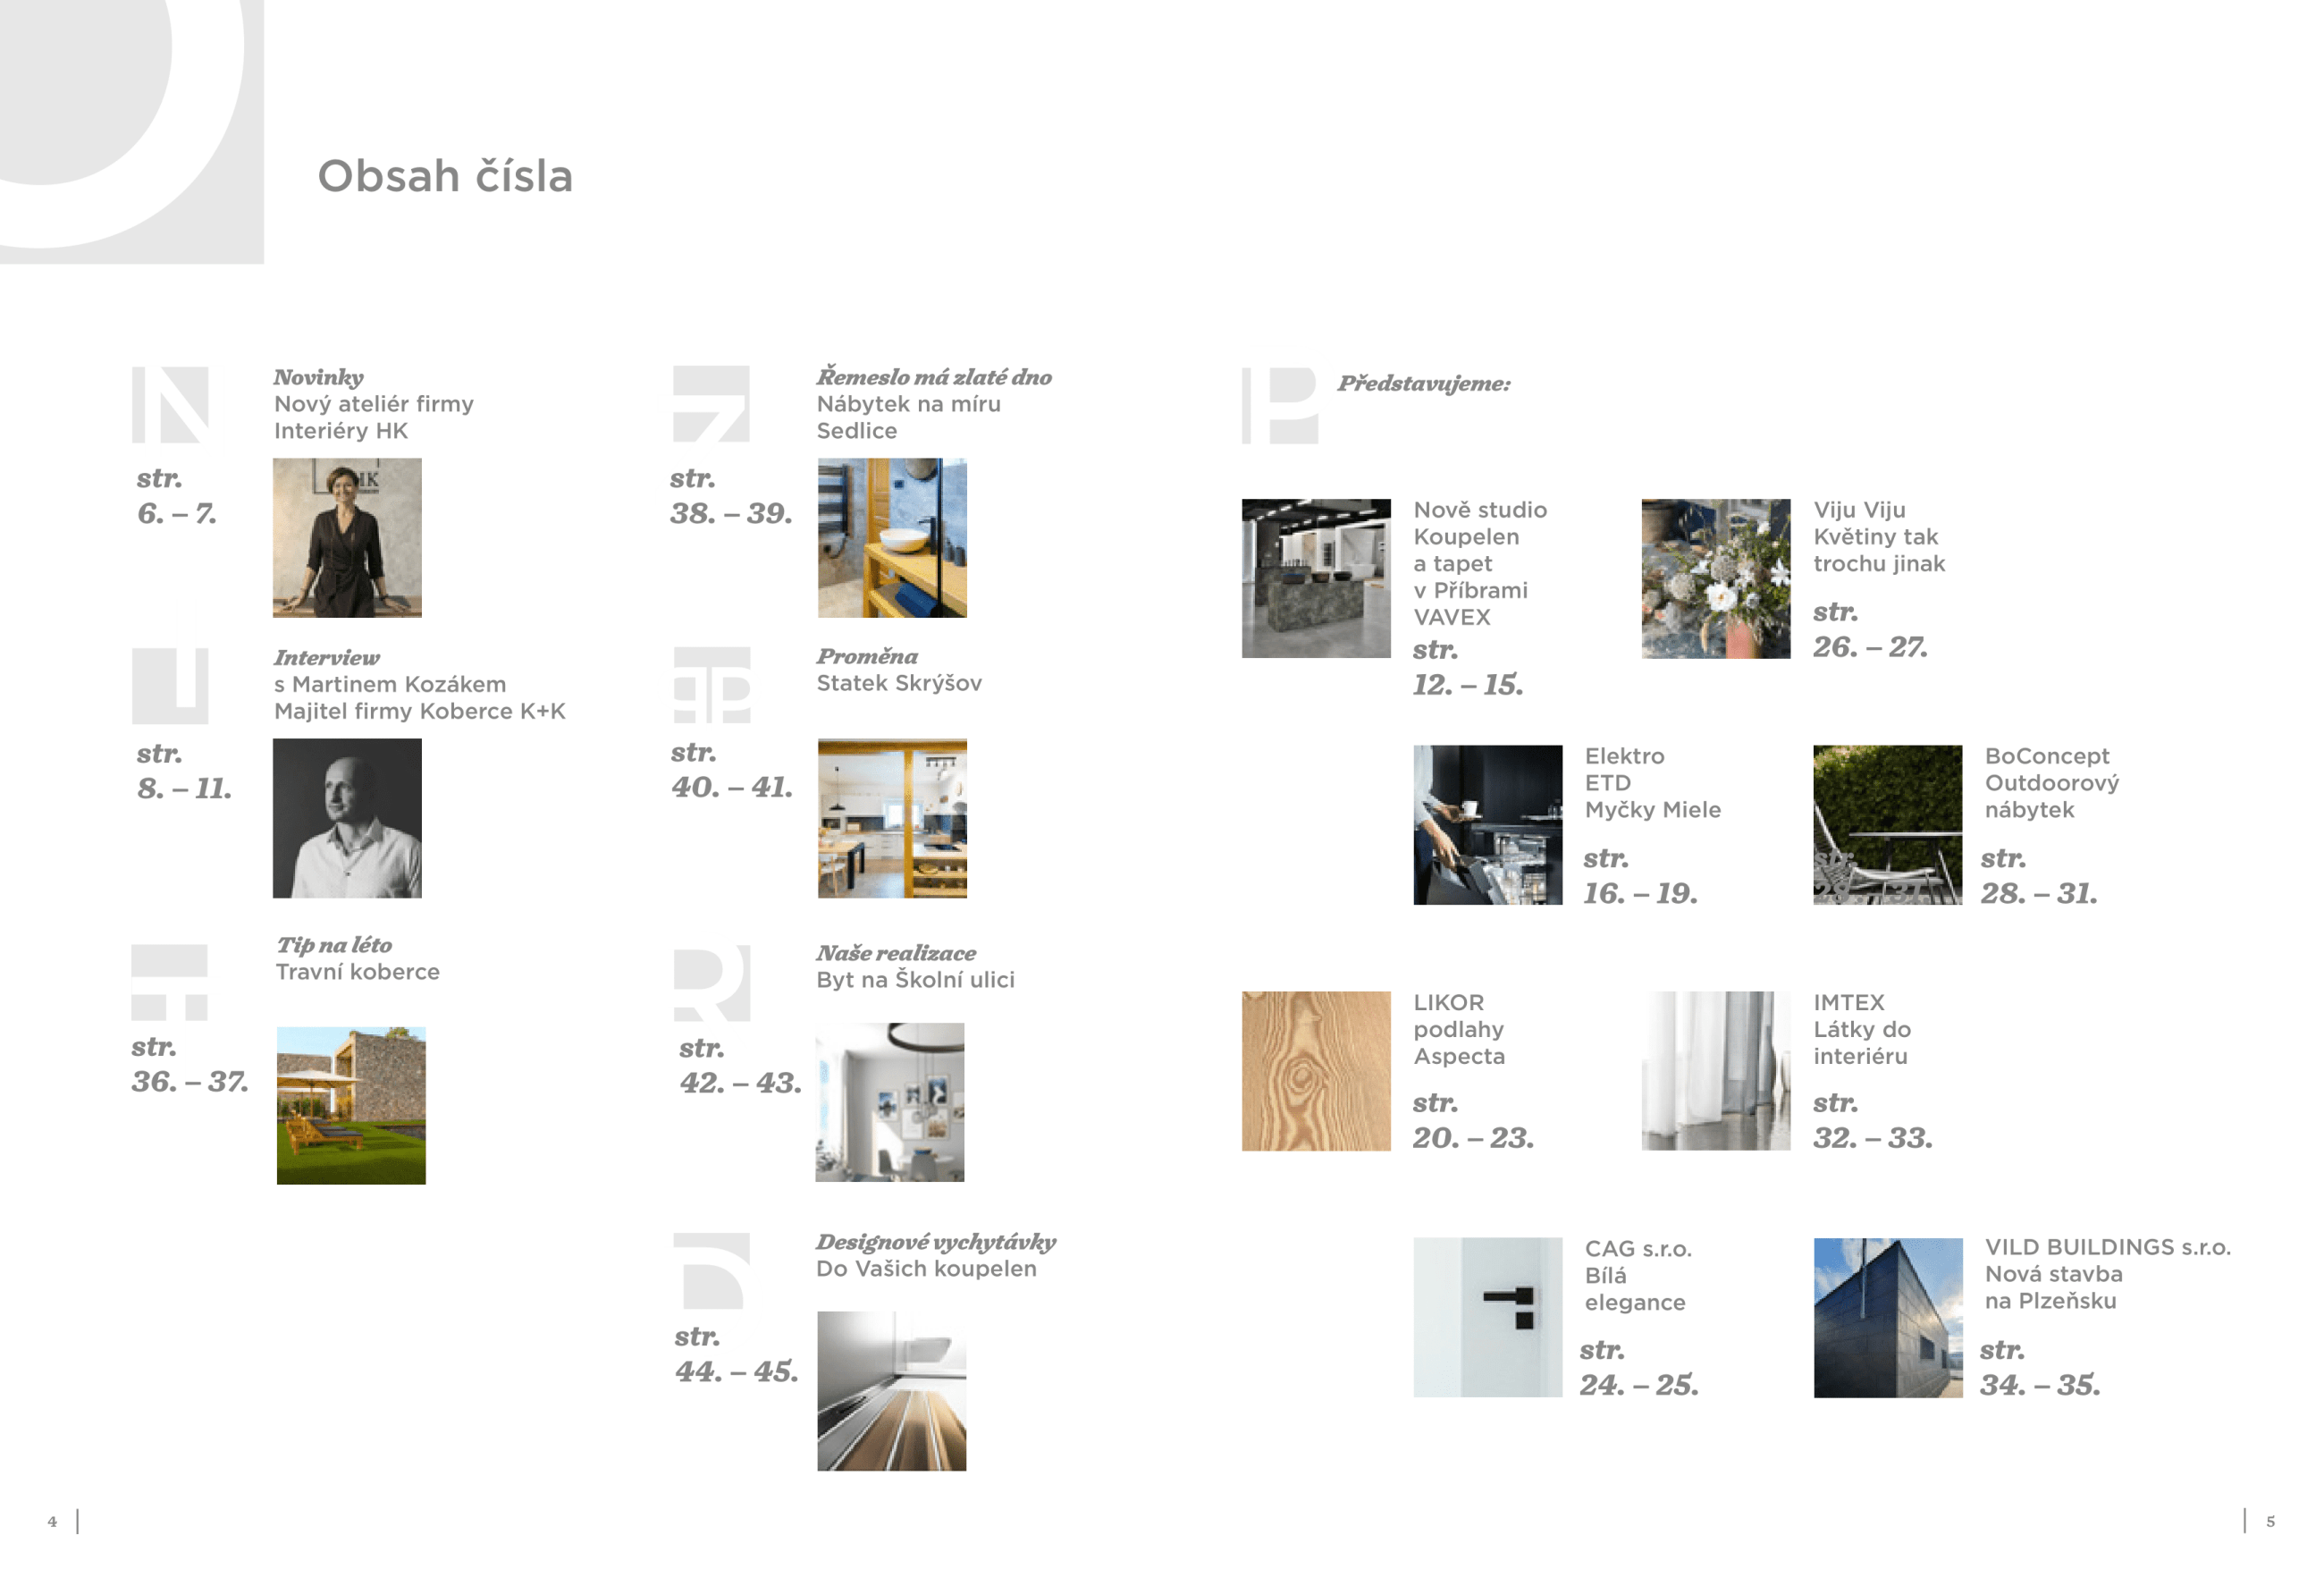Click 'Myčky Miele' text

click(x=1653, y=810)
